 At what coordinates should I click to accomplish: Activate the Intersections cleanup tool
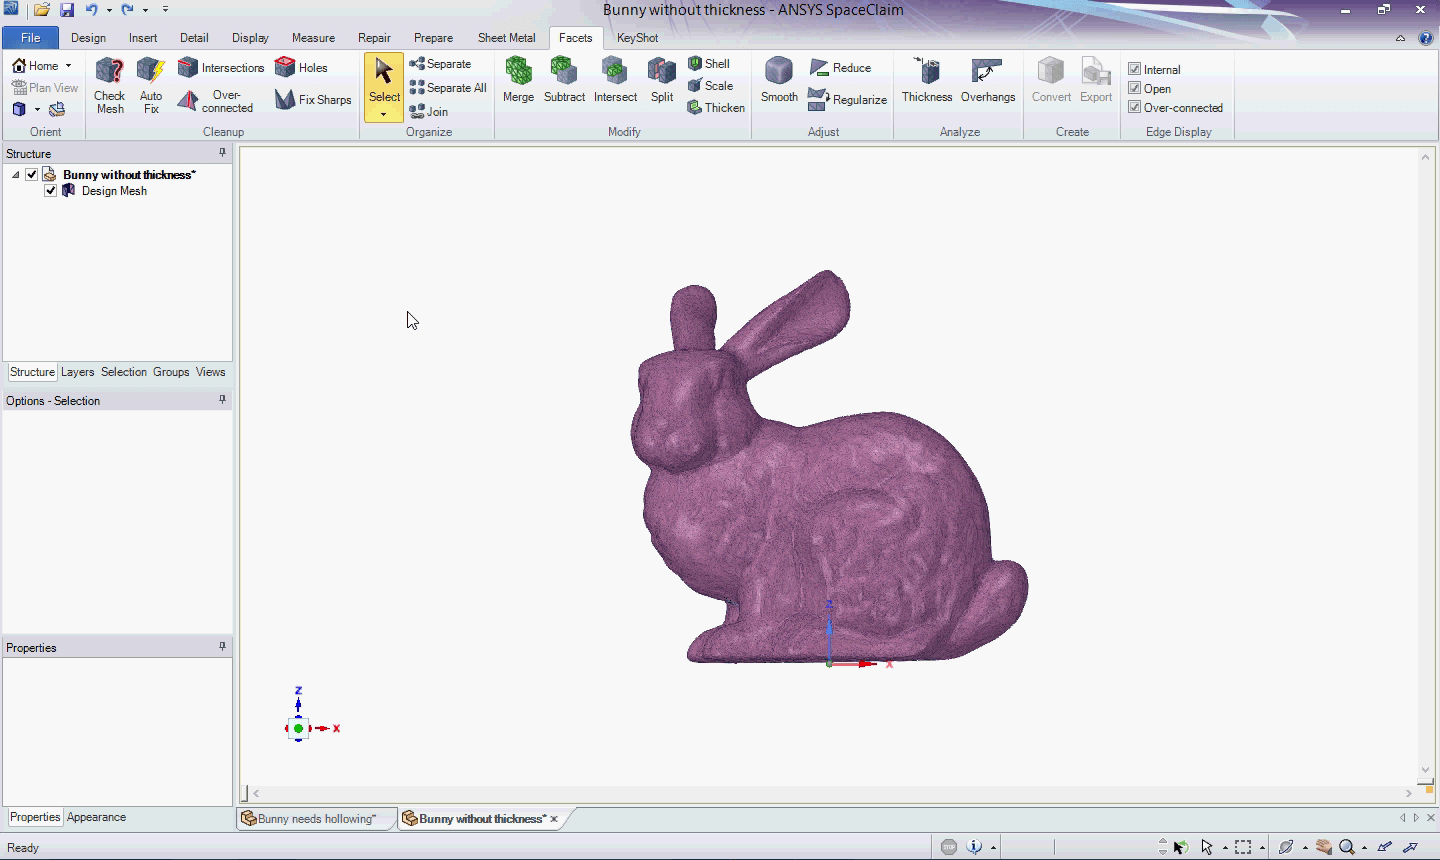[x=221, y=68]
